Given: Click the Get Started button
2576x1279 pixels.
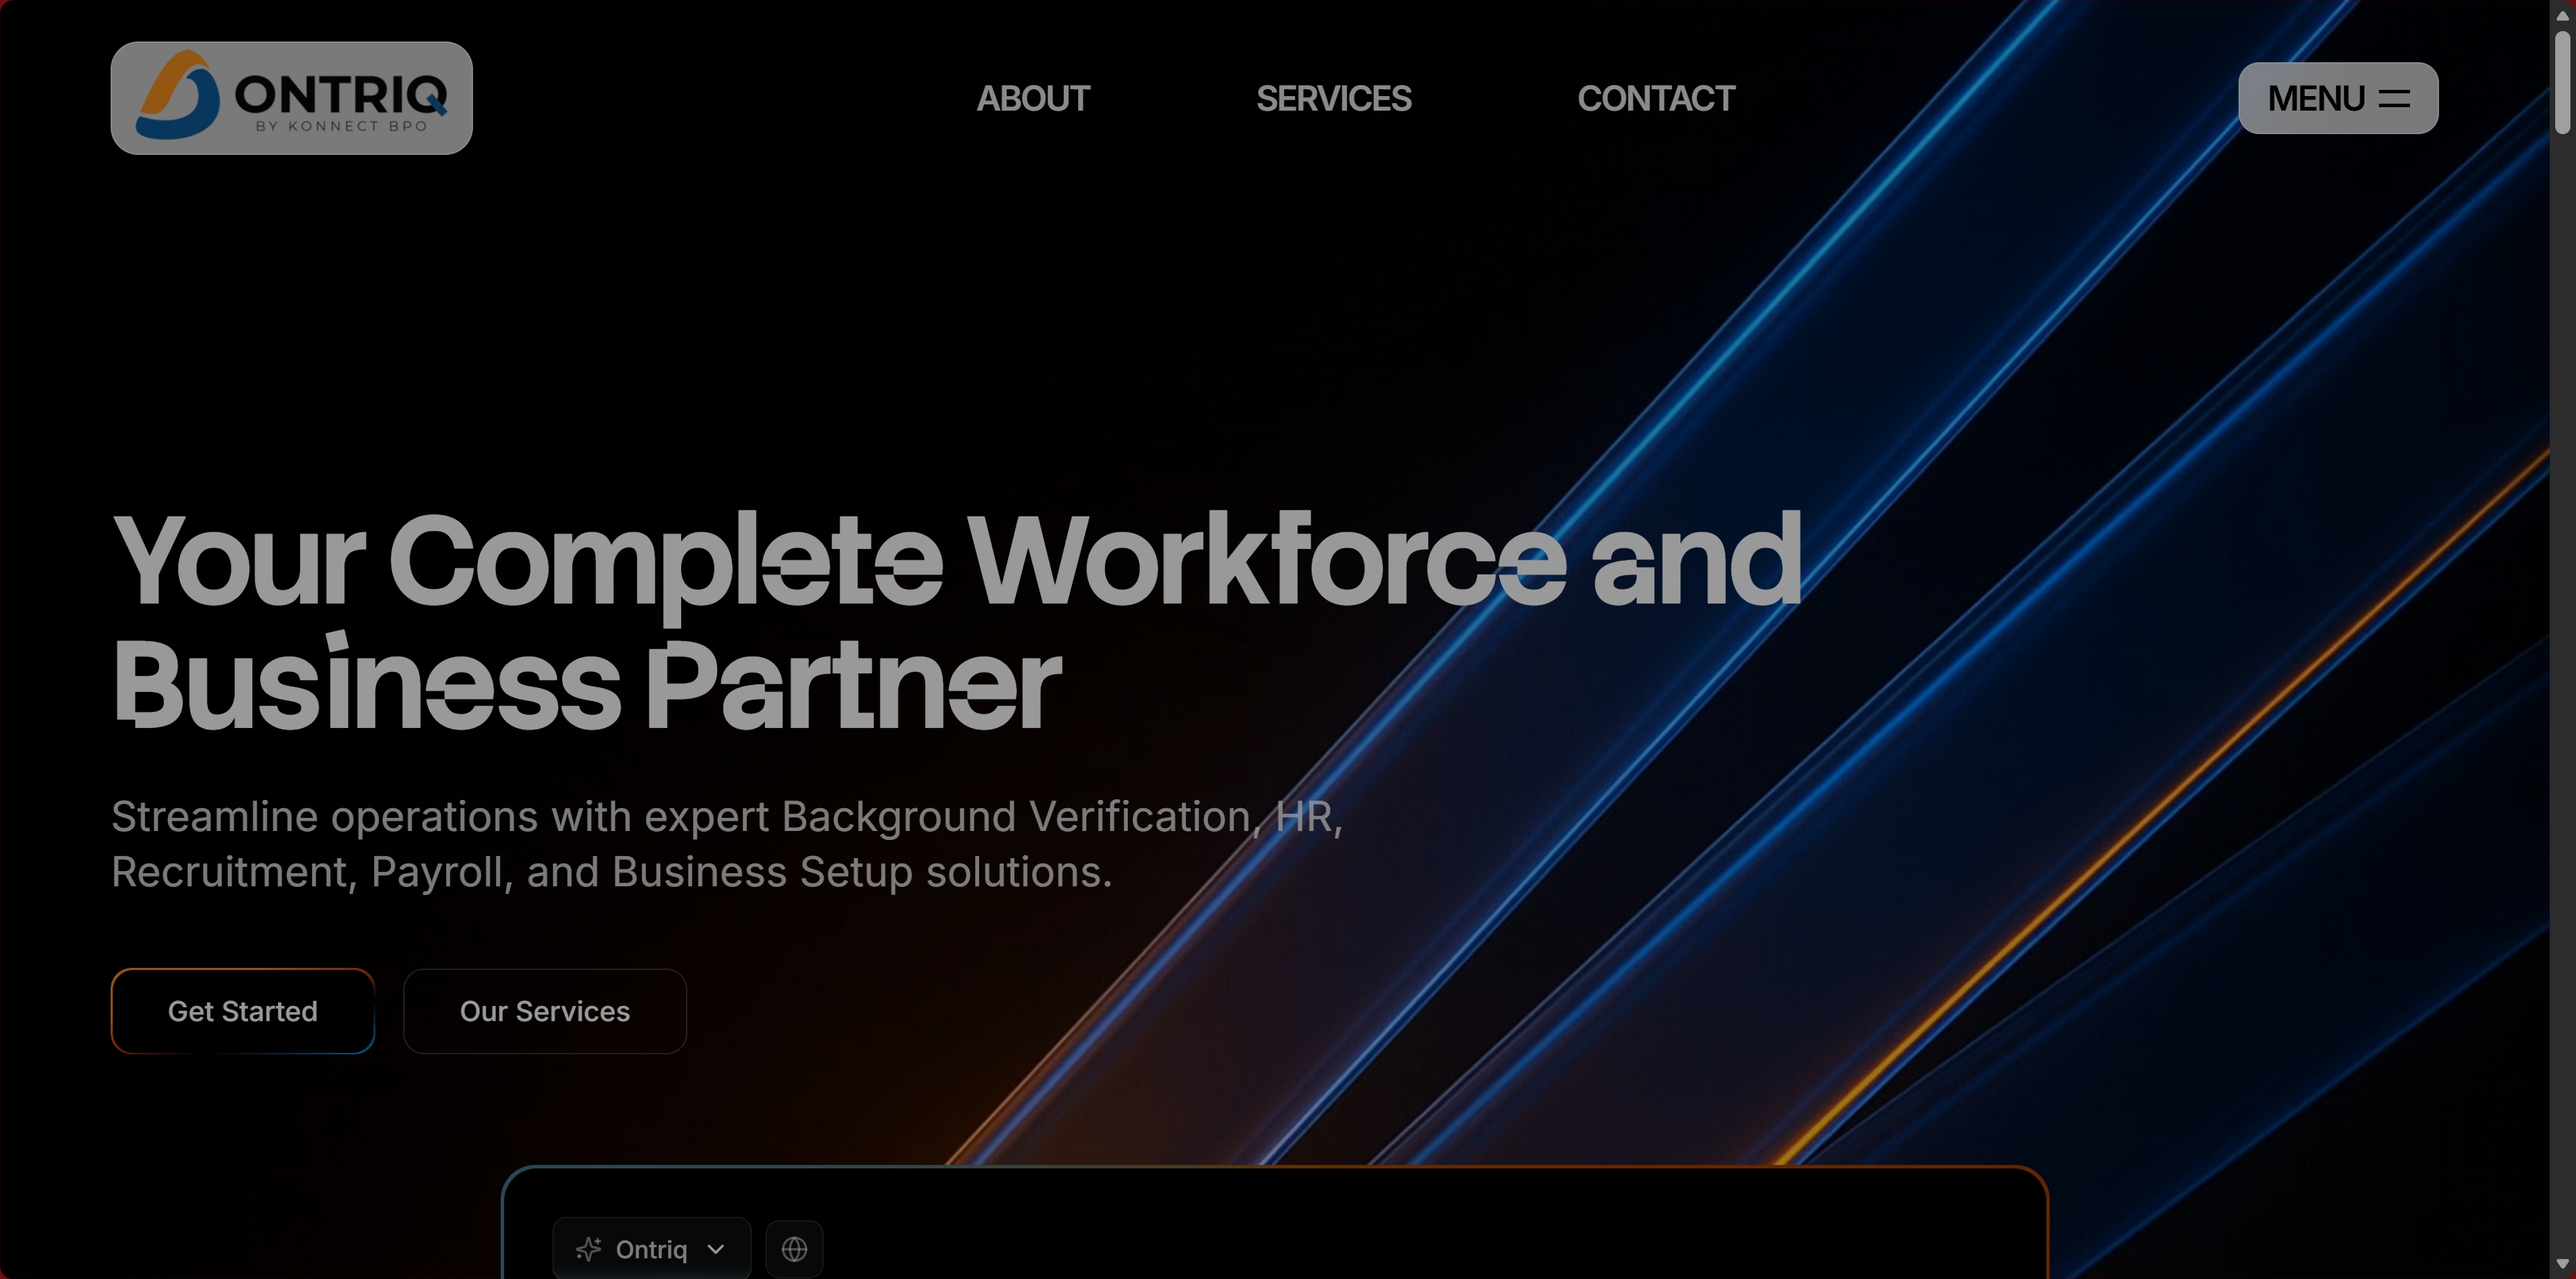Looking at the screenshot, I should click(x=242, y=1011).
